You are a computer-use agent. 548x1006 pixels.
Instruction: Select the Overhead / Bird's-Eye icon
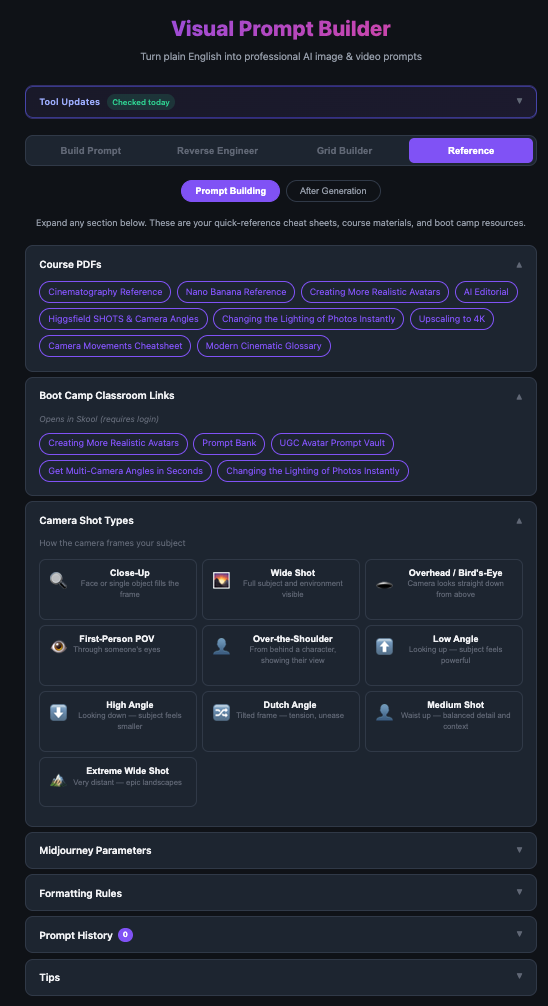(384, 583)
